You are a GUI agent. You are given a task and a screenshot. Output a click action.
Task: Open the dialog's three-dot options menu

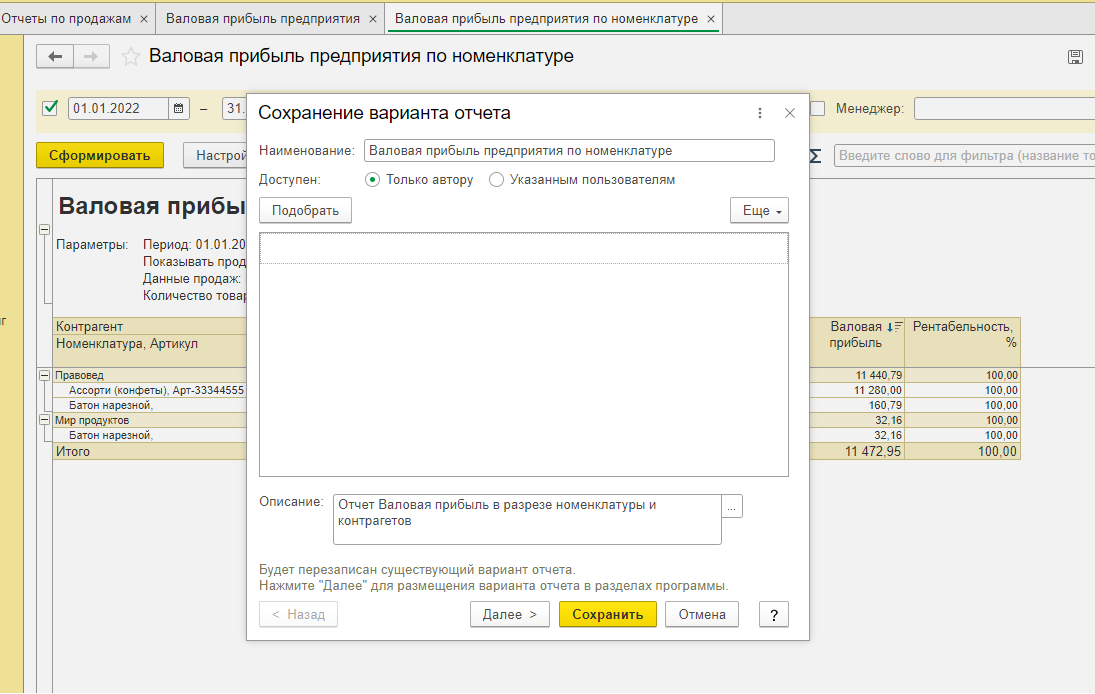click(760, 113)
